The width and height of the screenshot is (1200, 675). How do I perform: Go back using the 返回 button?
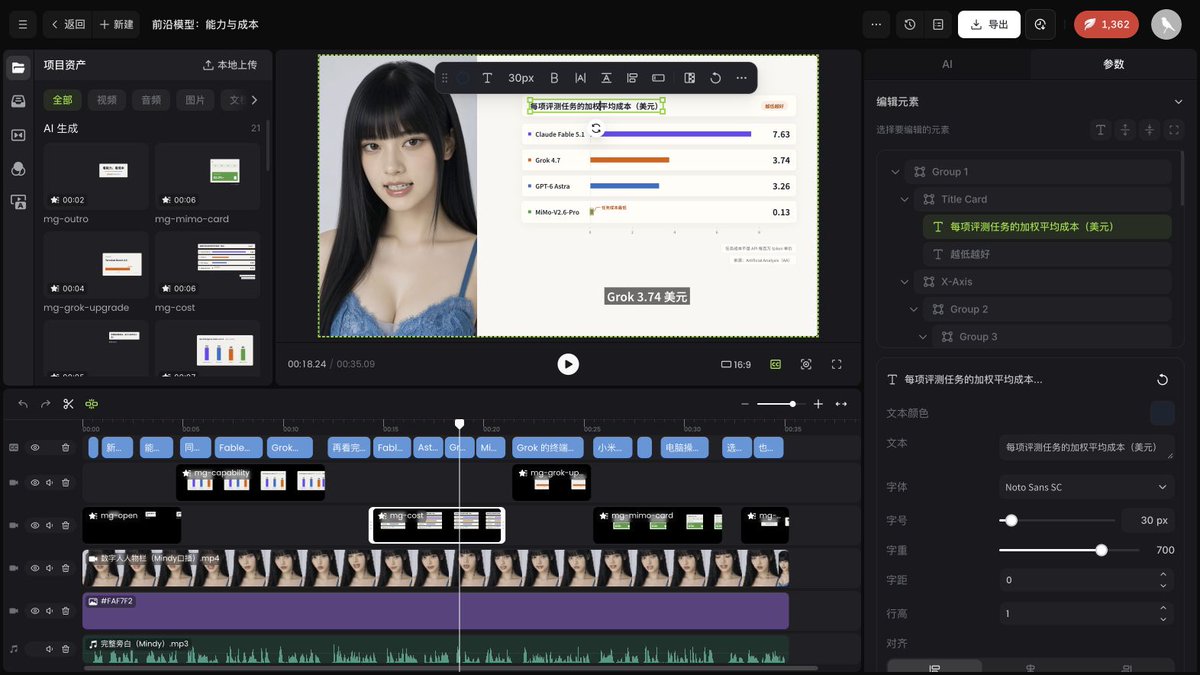click(x=68, y=24)
